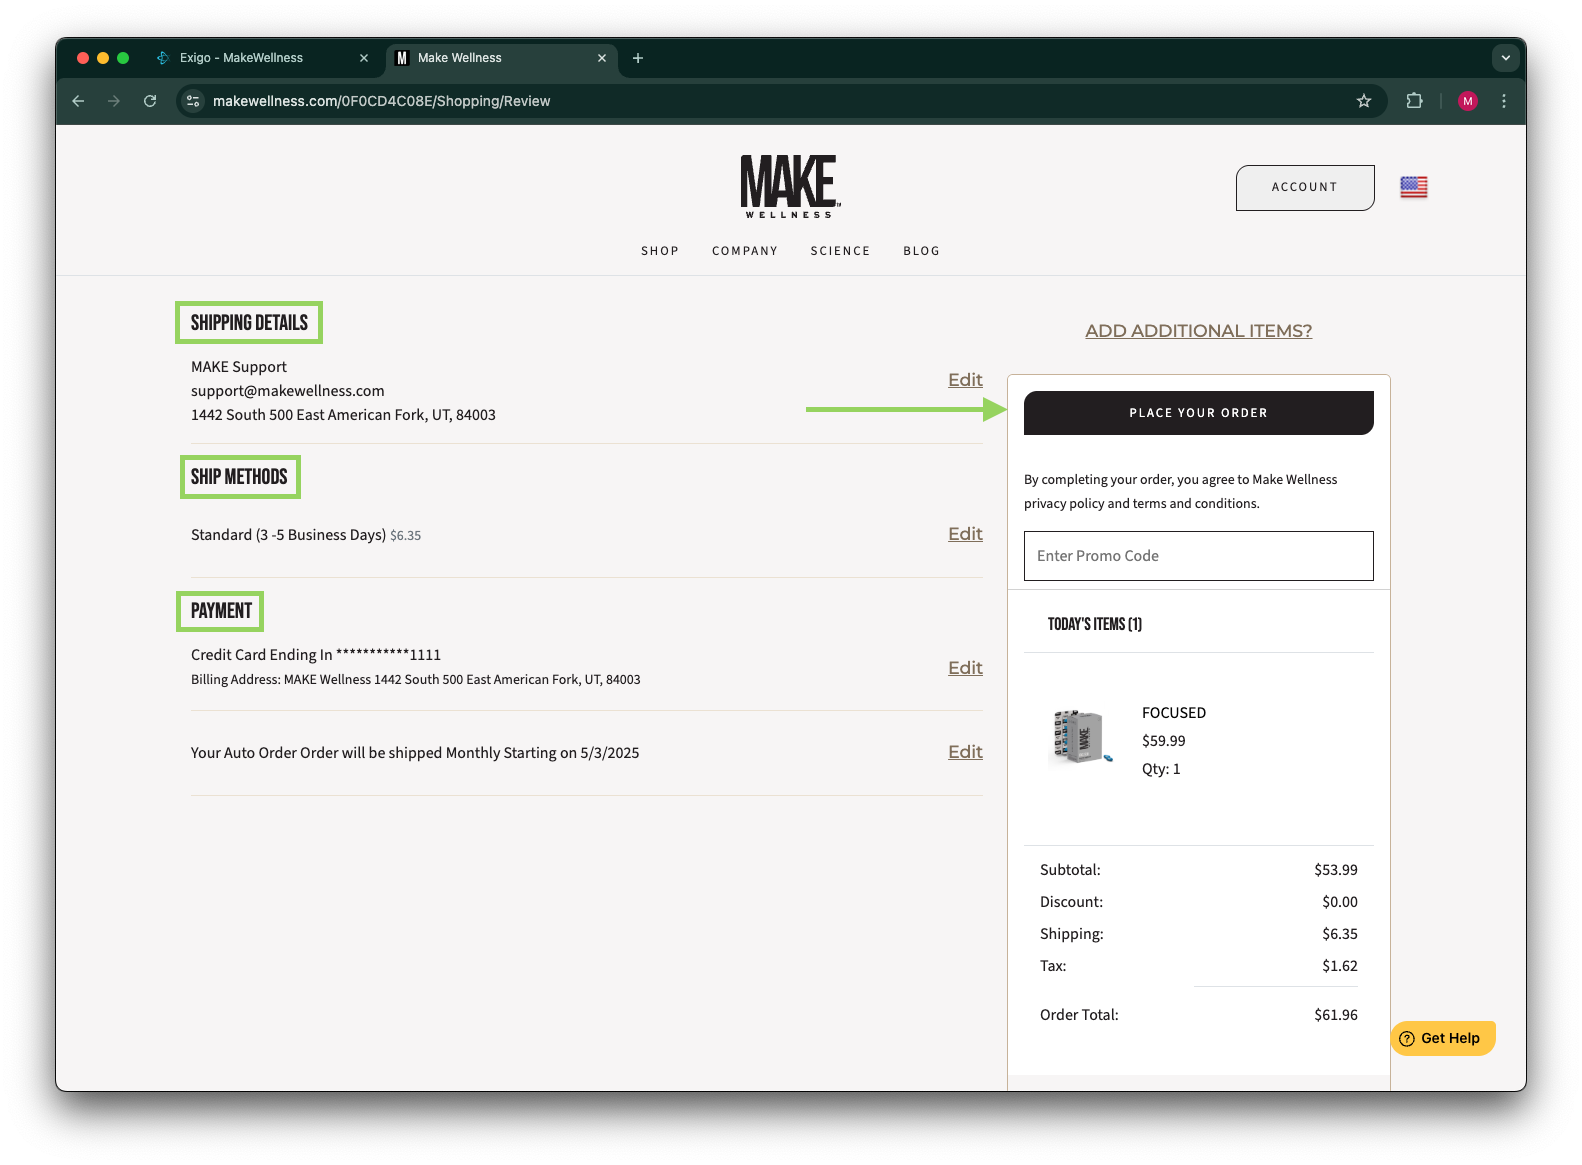Focus the Enter Promo Code field
The height and width of the screenshot is (1165, 1582).
[x=1198, y=556]
